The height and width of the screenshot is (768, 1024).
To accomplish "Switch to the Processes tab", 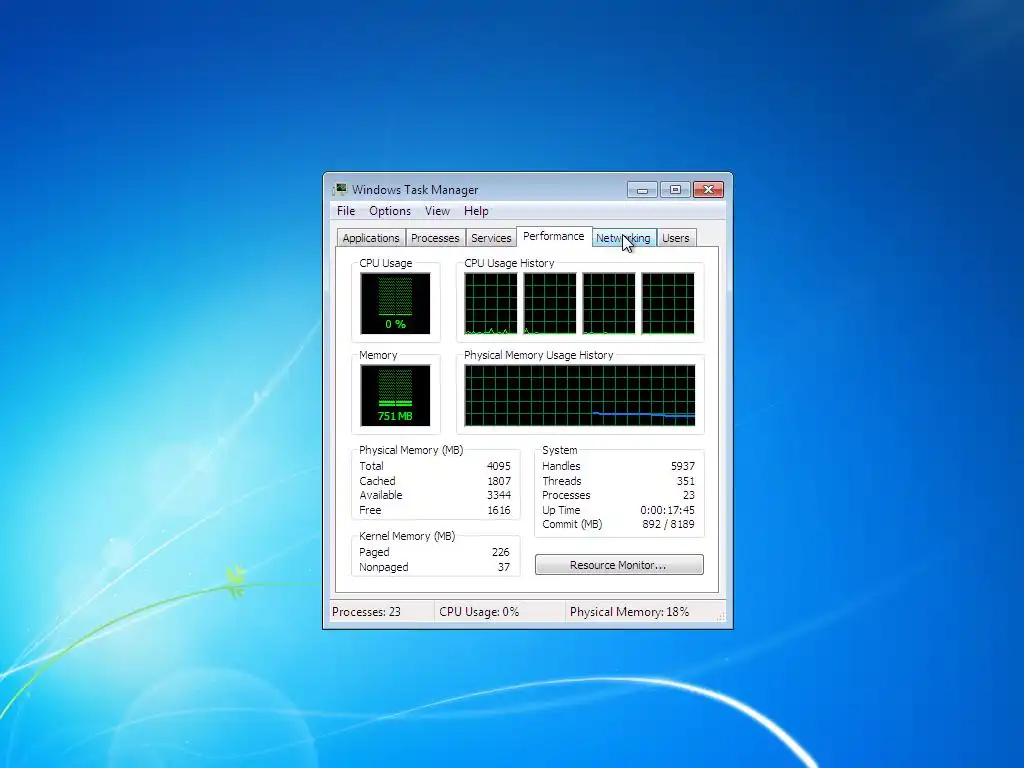I will pyautogui.click(x=435, y=238).
